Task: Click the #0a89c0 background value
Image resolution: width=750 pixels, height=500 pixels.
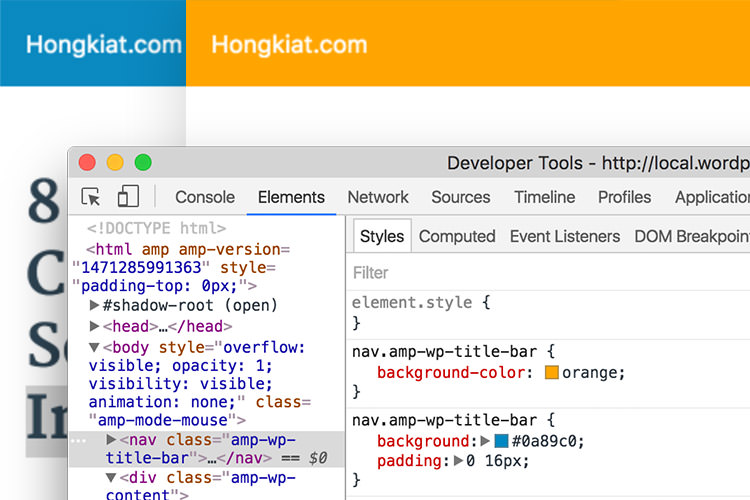Action: [544, 441]
